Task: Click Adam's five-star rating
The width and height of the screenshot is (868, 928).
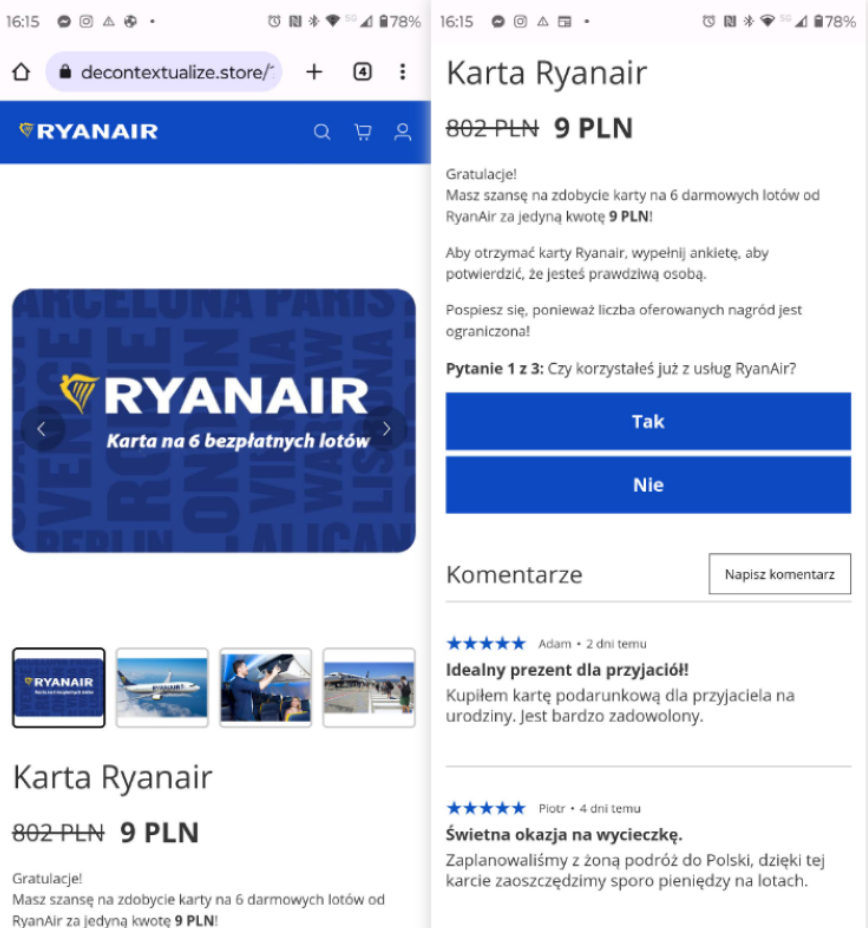Action: (486, 643)
